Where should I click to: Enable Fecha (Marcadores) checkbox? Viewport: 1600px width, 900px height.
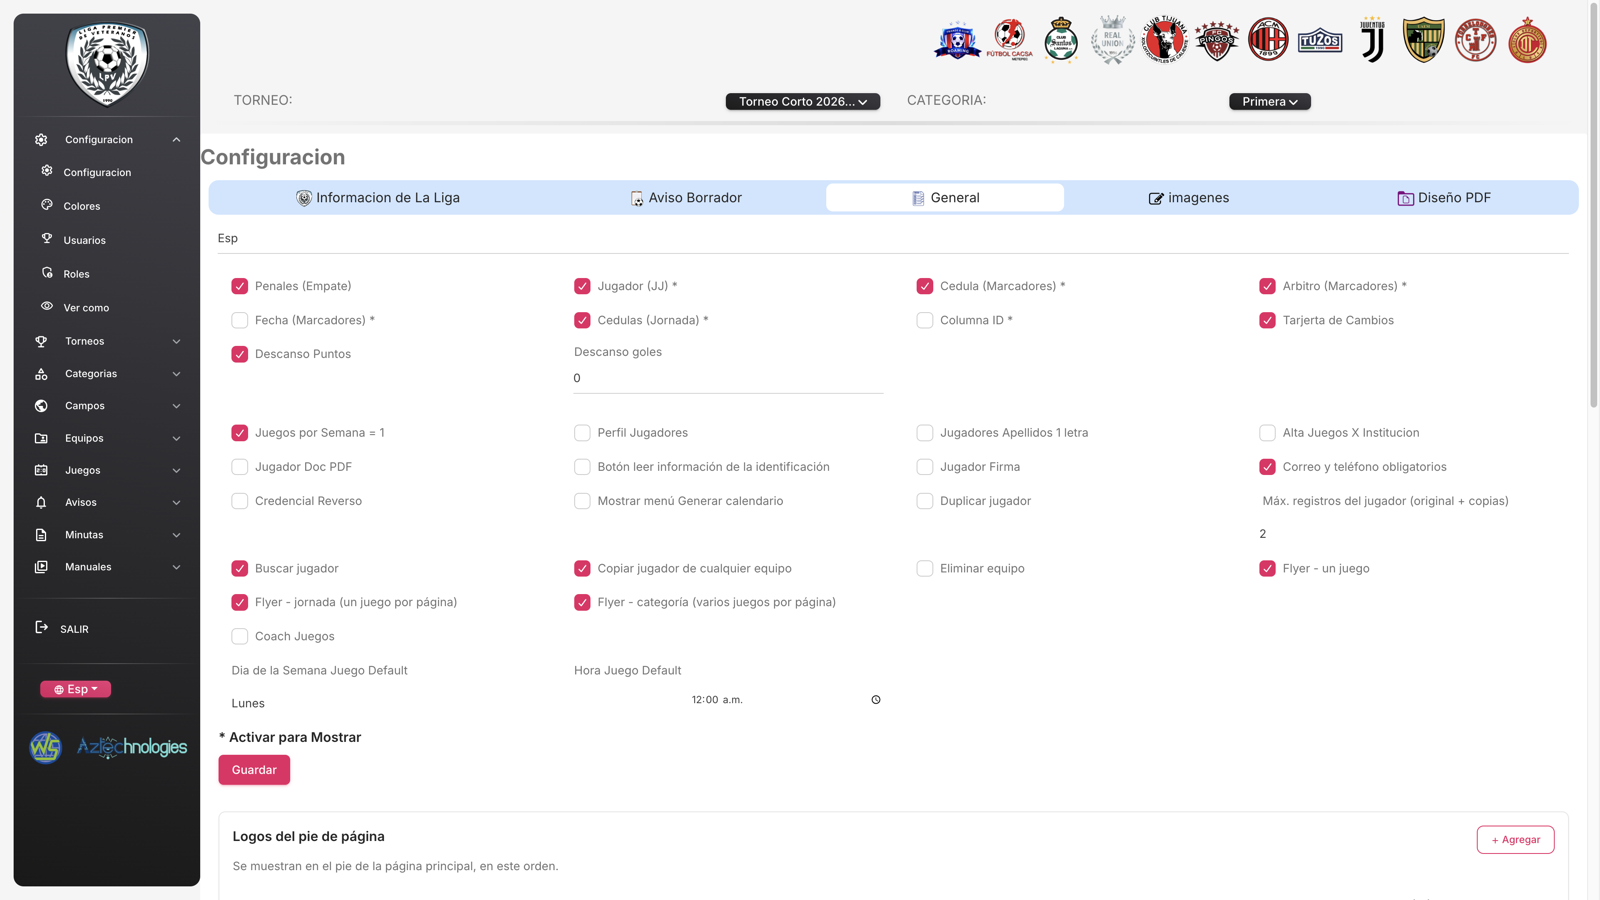click(240, 320)
